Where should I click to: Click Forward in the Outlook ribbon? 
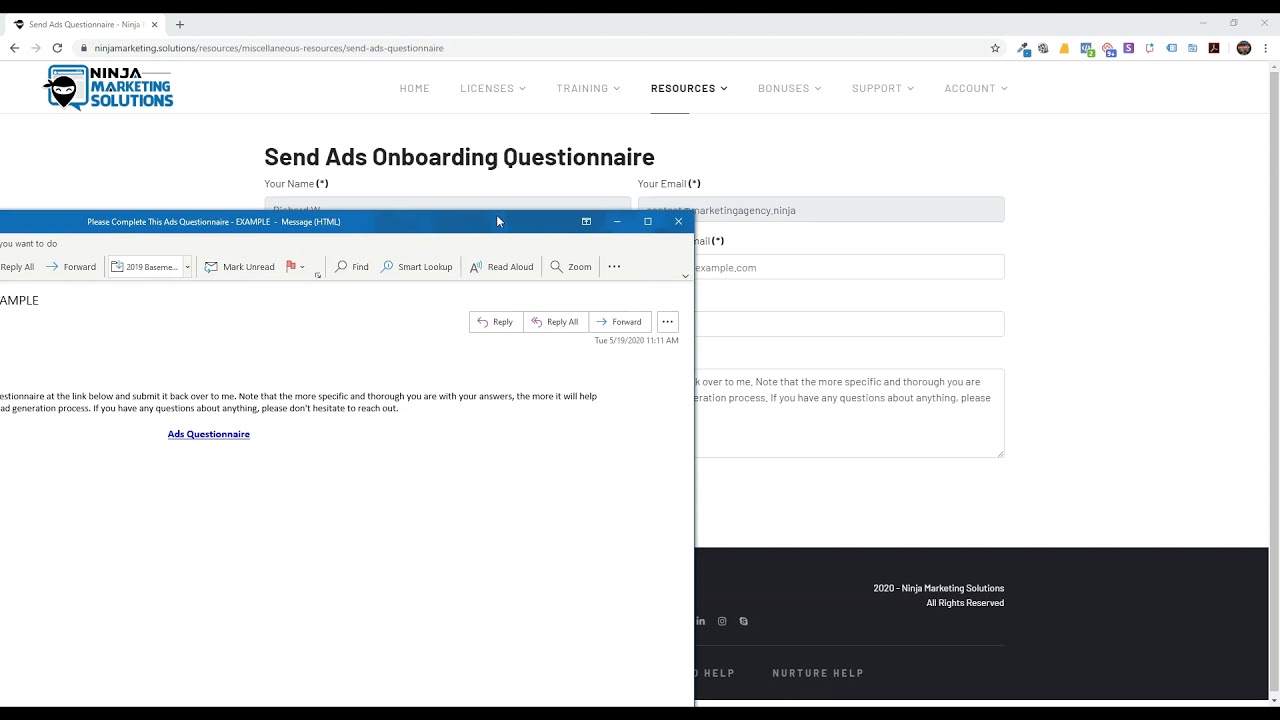pyautogui.click(x=71, y=267)
